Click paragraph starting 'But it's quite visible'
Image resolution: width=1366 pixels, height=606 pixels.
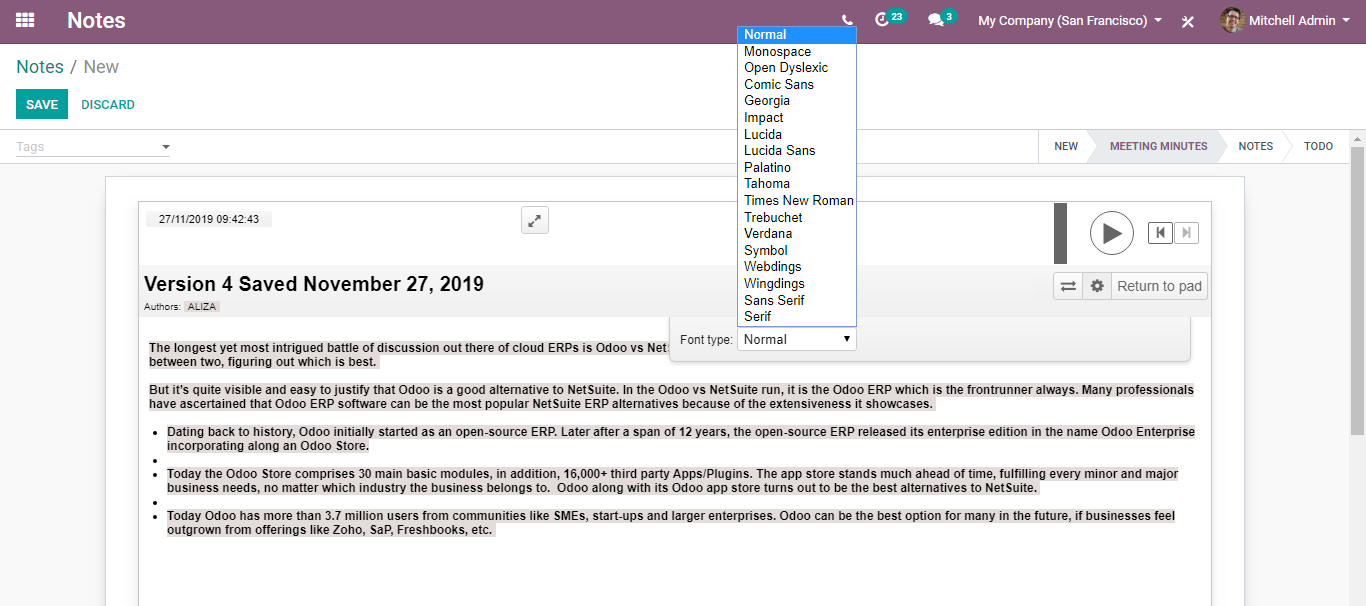[671, 397]
